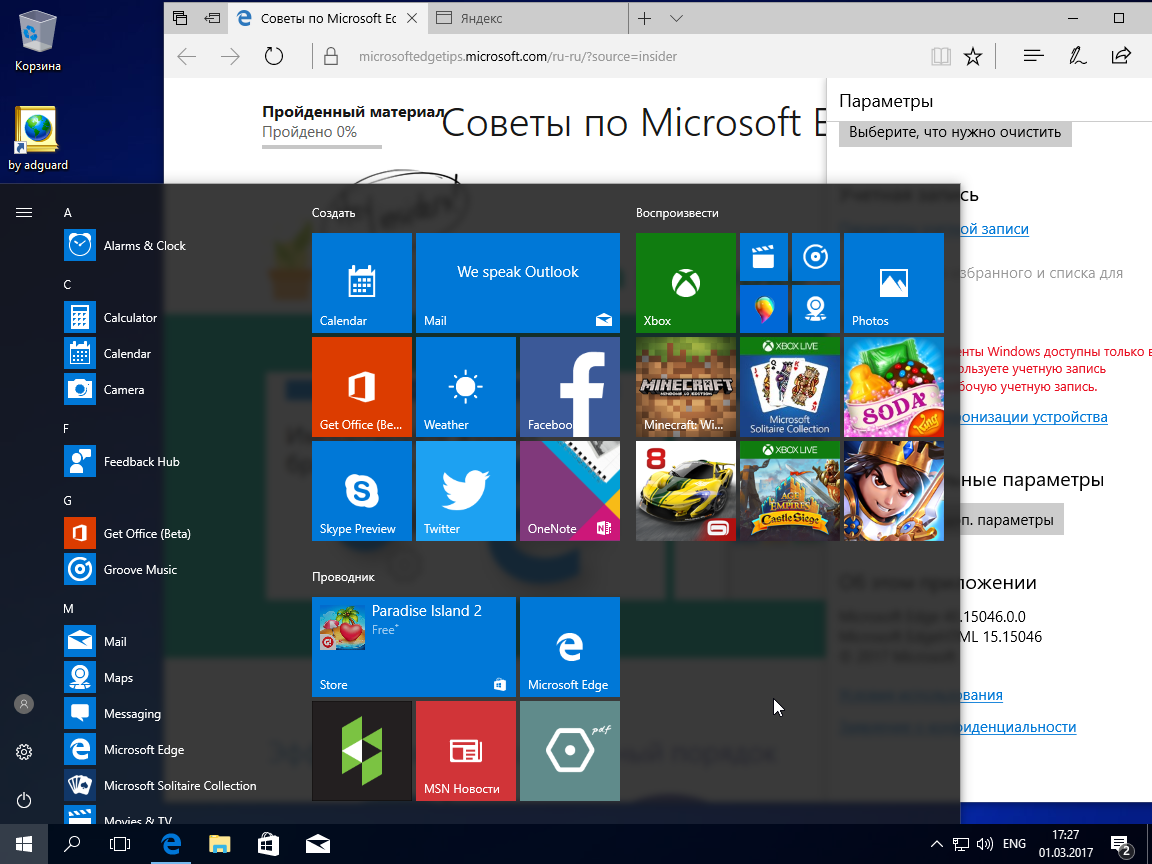Open the Paint 3D small tile

click(x=764, y=309)
